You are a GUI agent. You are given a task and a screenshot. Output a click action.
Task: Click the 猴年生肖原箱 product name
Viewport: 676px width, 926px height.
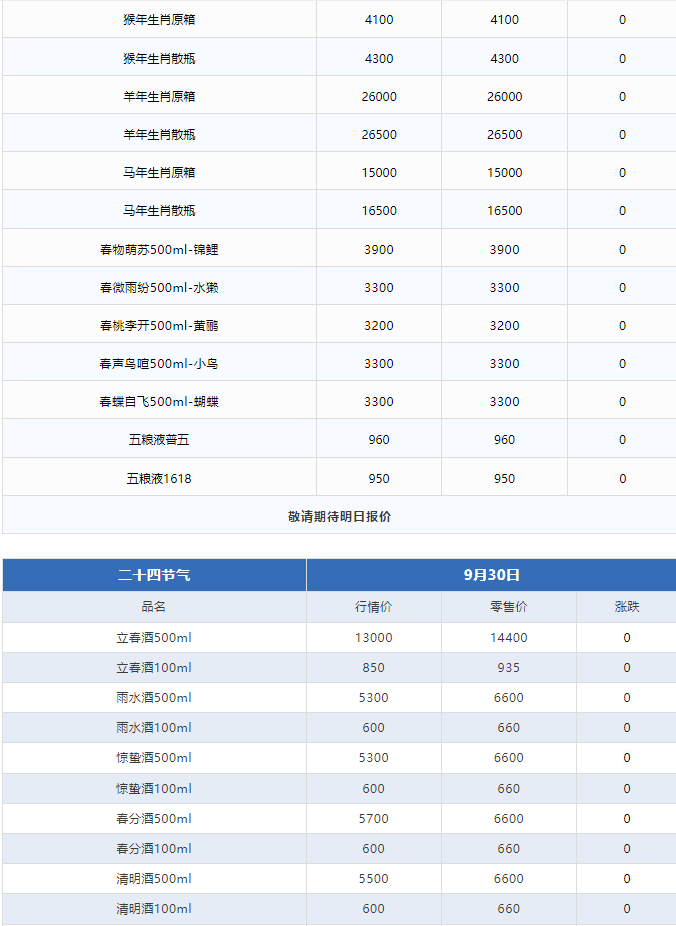click(159, 20)
